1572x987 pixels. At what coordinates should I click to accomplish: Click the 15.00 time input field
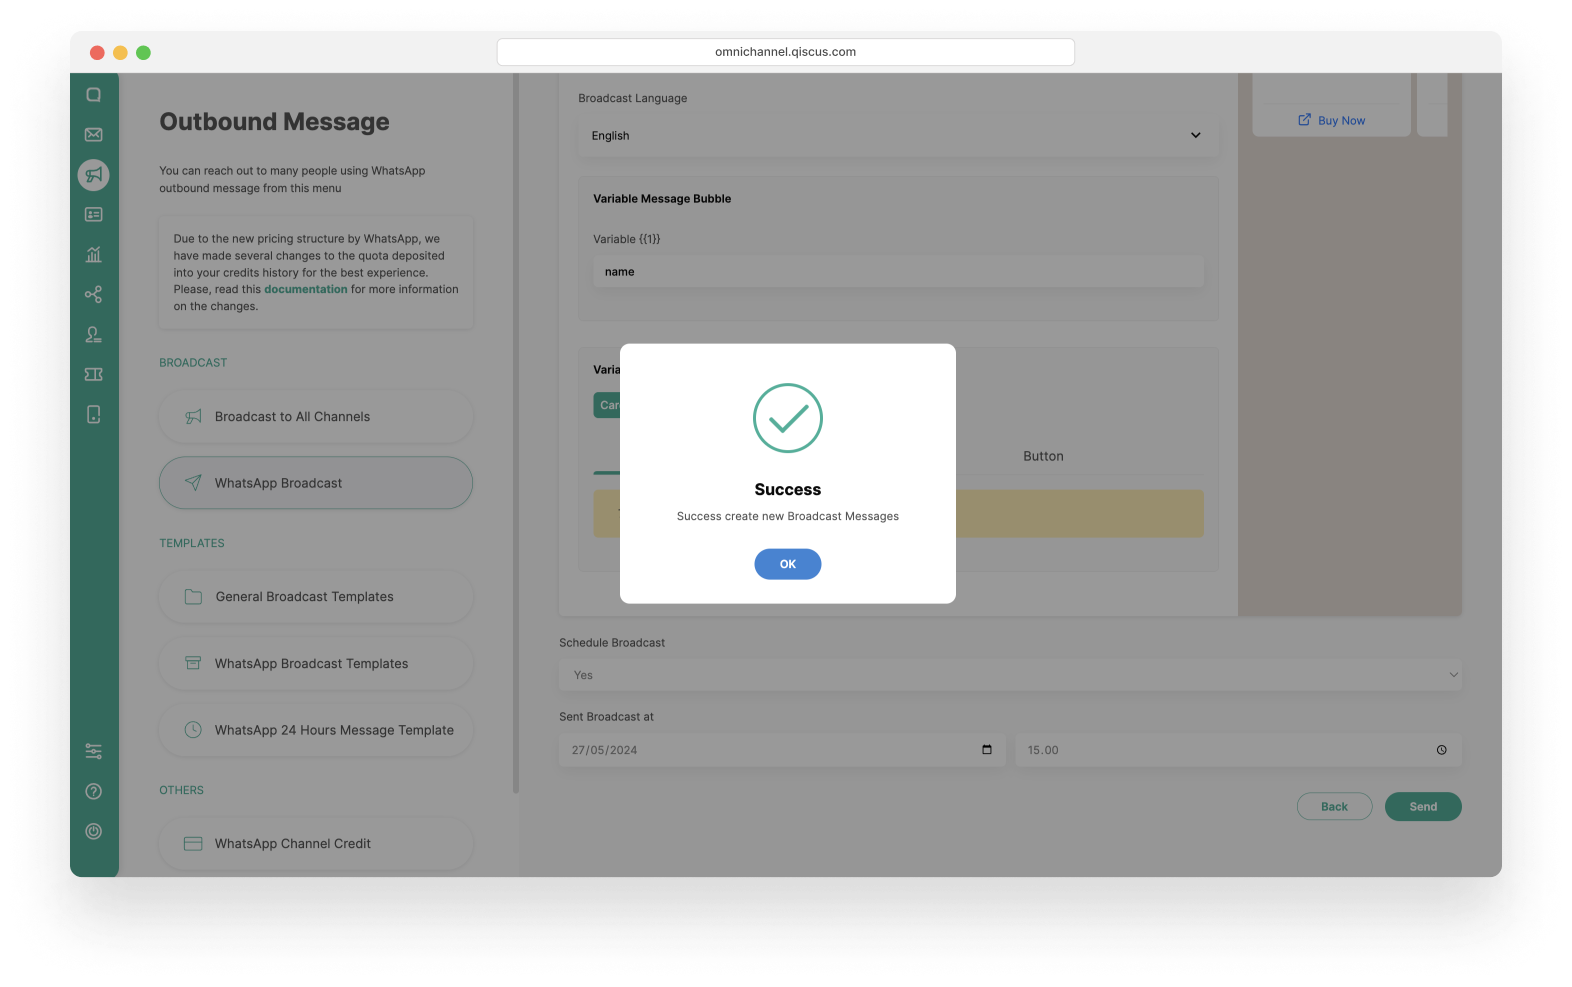point(1238,750)
